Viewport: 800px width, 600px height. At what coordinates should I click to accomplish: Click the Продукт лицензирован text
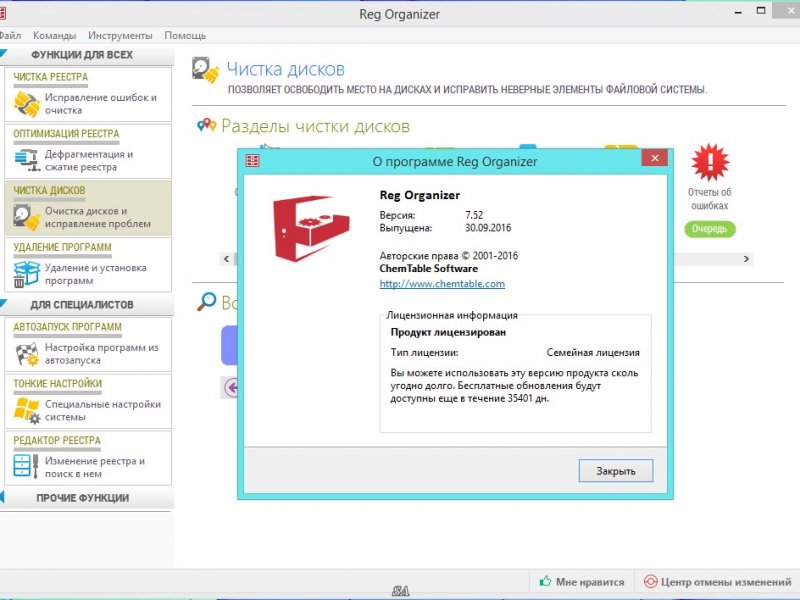[448, 332]
